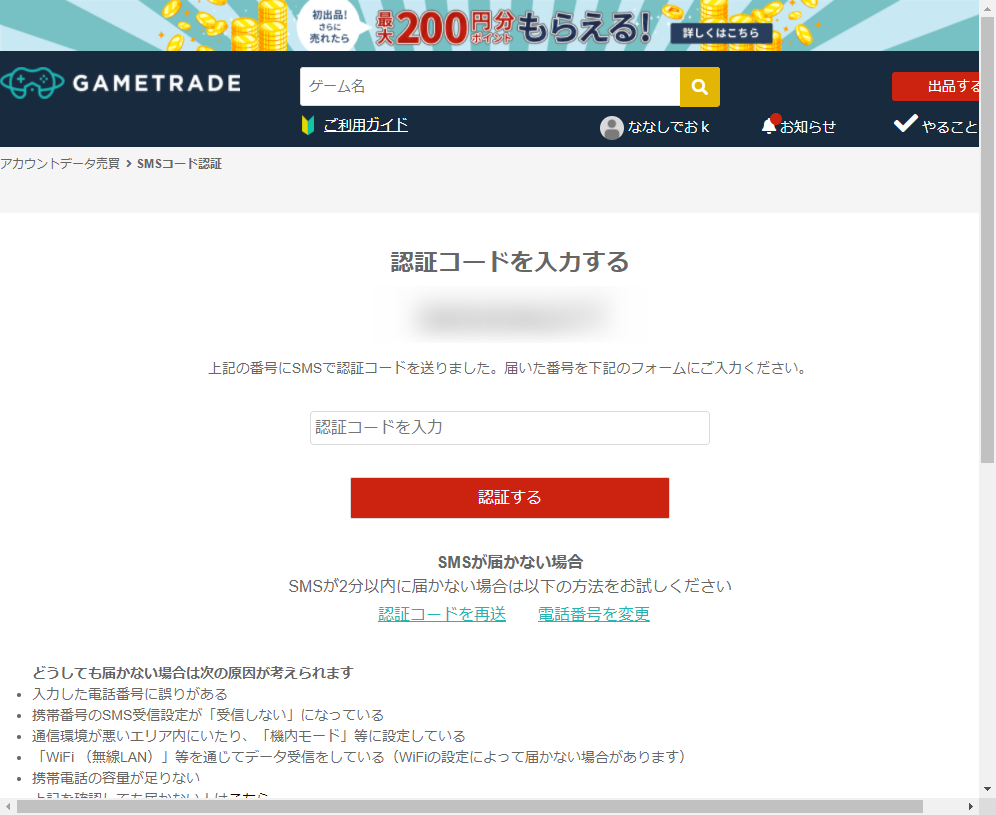Viewport: 996px width, 815px height.
Task: Click 詳しくはこちら in the campaign banner
Action: [x=723, y=33]
